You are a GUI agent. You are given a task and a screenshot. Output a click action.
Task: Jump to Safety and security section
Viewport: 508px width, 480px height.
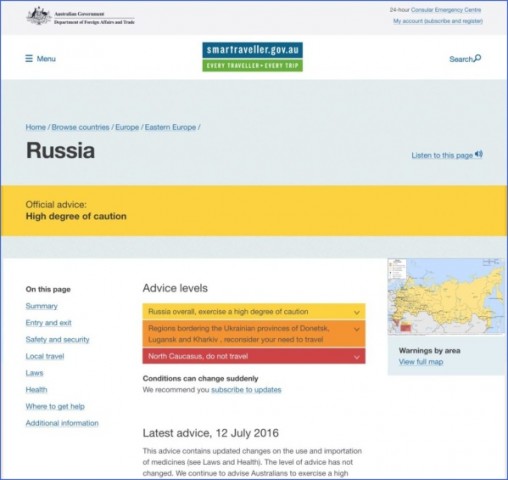coord(57,339)
